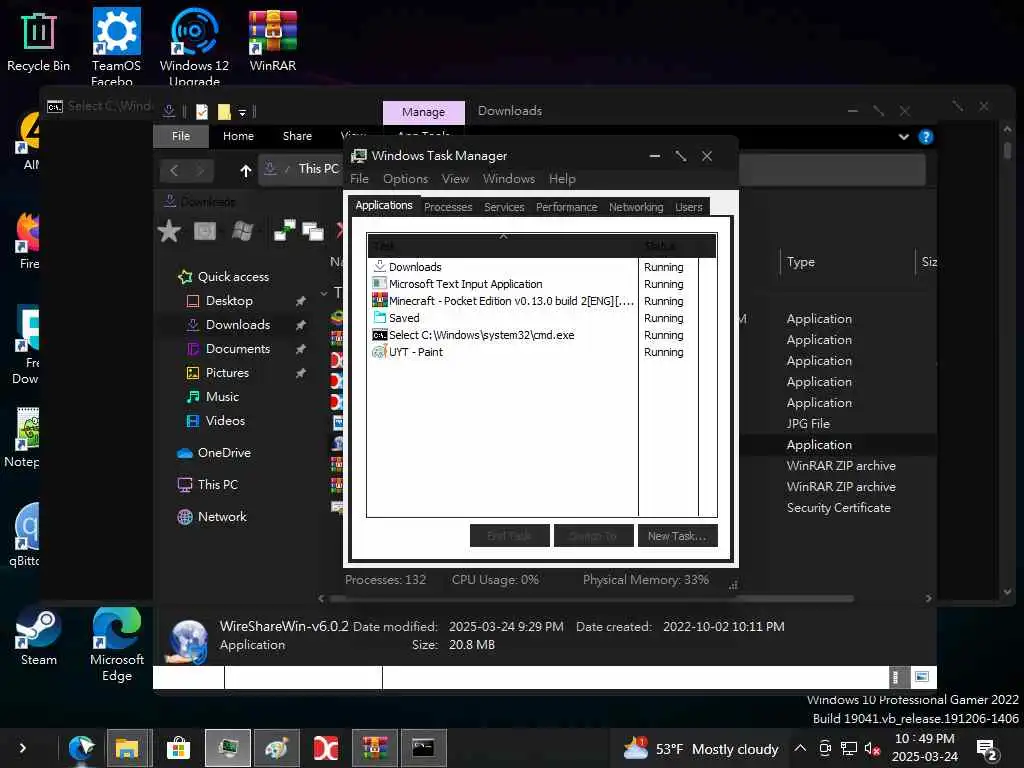Open the Explorer Home ribbon tab
Viewport: 1024px width, 768px height.
(x=238, y=136)
